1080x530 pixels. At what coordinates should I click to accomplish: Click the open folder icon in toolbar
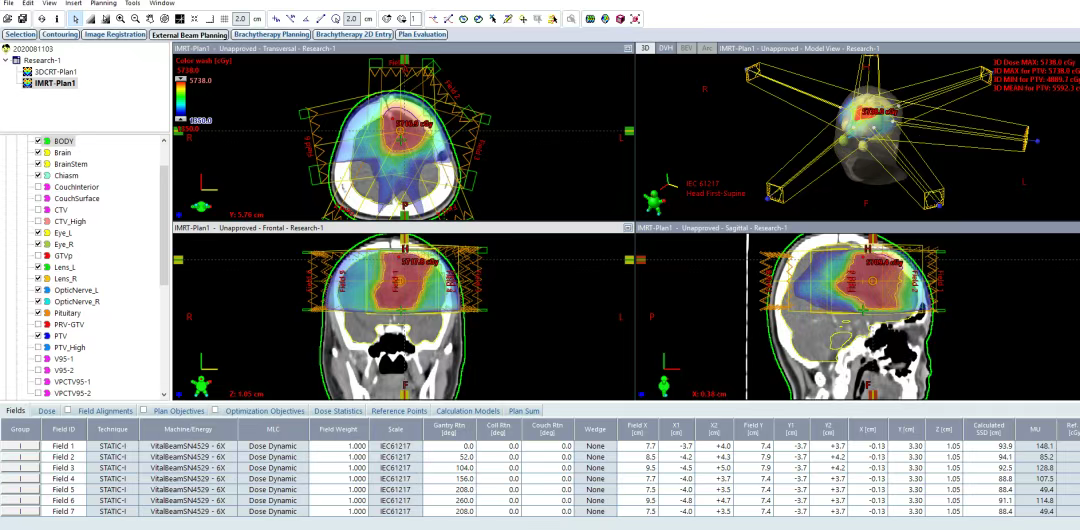tap(9, 19)
